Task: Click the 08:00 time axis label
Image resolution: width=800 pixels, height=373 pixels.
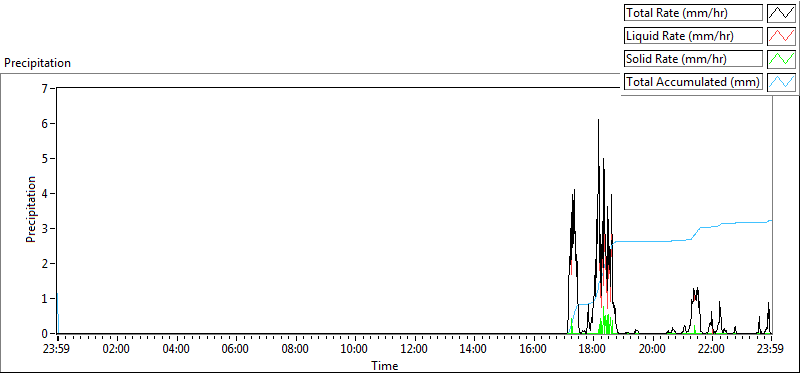Action: pos(295,350)
